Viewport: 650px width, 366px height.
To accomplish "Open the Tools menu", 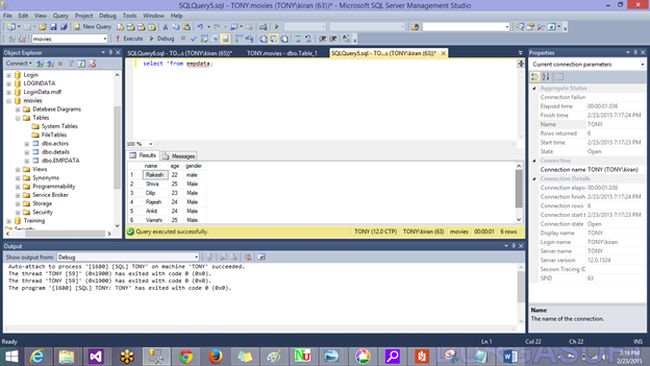I will 129,15.
